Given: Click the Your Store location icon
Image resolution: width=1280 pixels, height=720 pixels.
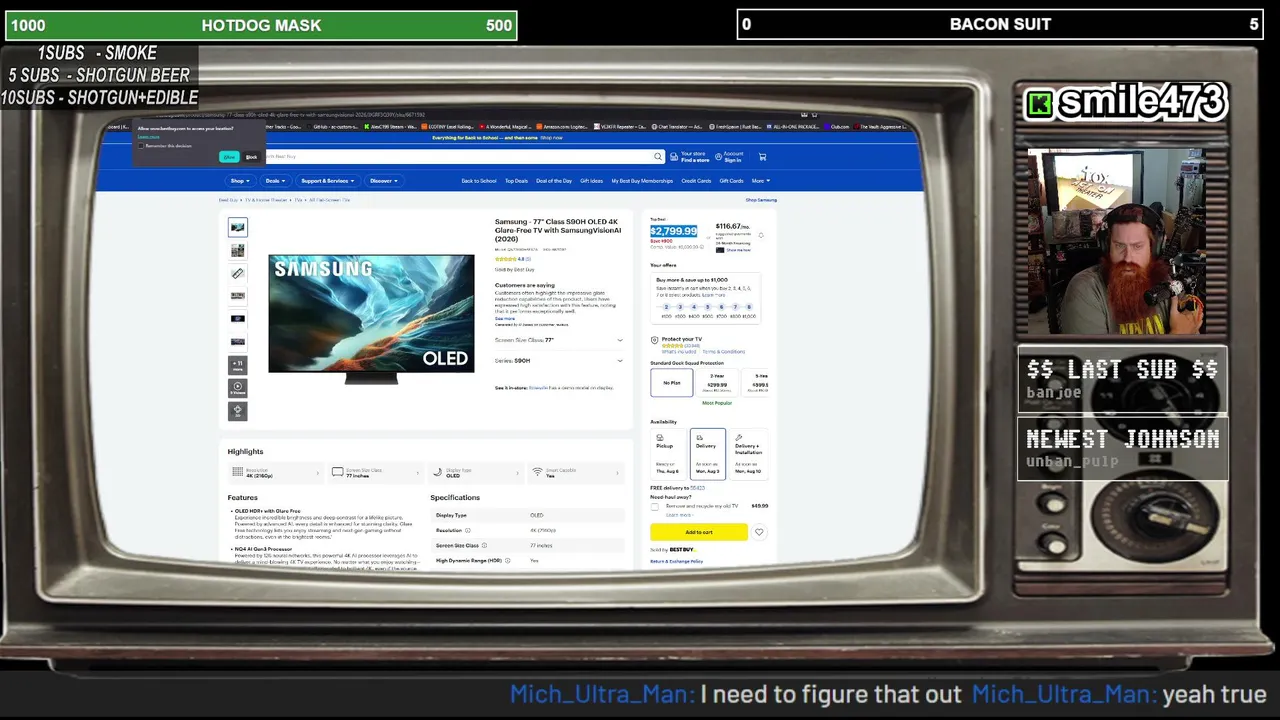Looking at the screenshot, I should pyautogui.click(x=674, y=157).
